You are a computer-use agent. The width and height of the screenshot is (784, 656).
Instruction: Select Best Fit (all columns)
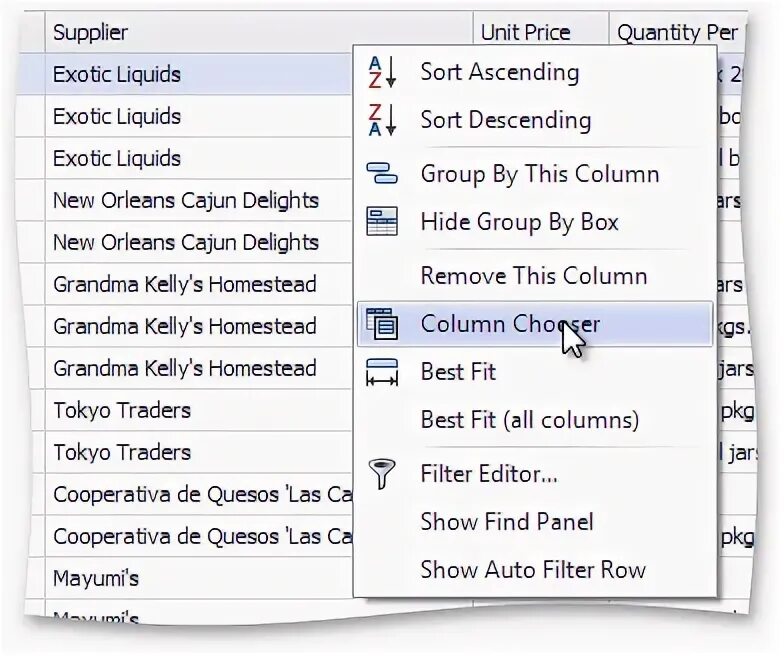[529, 420]
